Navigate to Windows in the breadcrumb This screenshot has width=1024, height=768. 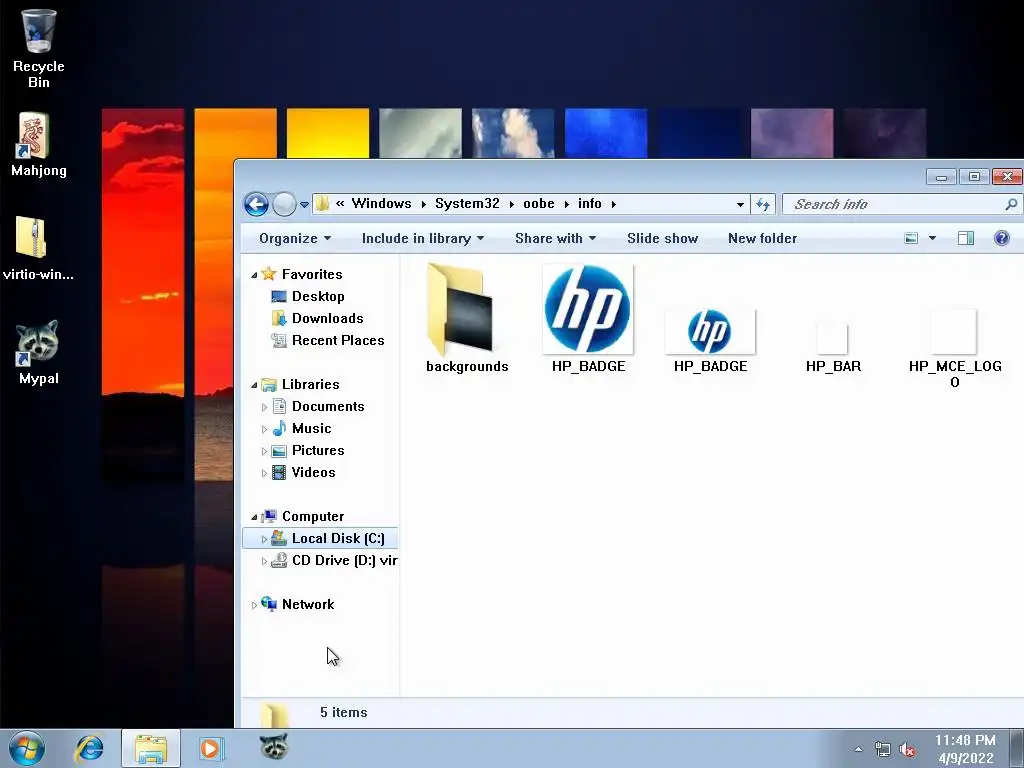point(381,204)
